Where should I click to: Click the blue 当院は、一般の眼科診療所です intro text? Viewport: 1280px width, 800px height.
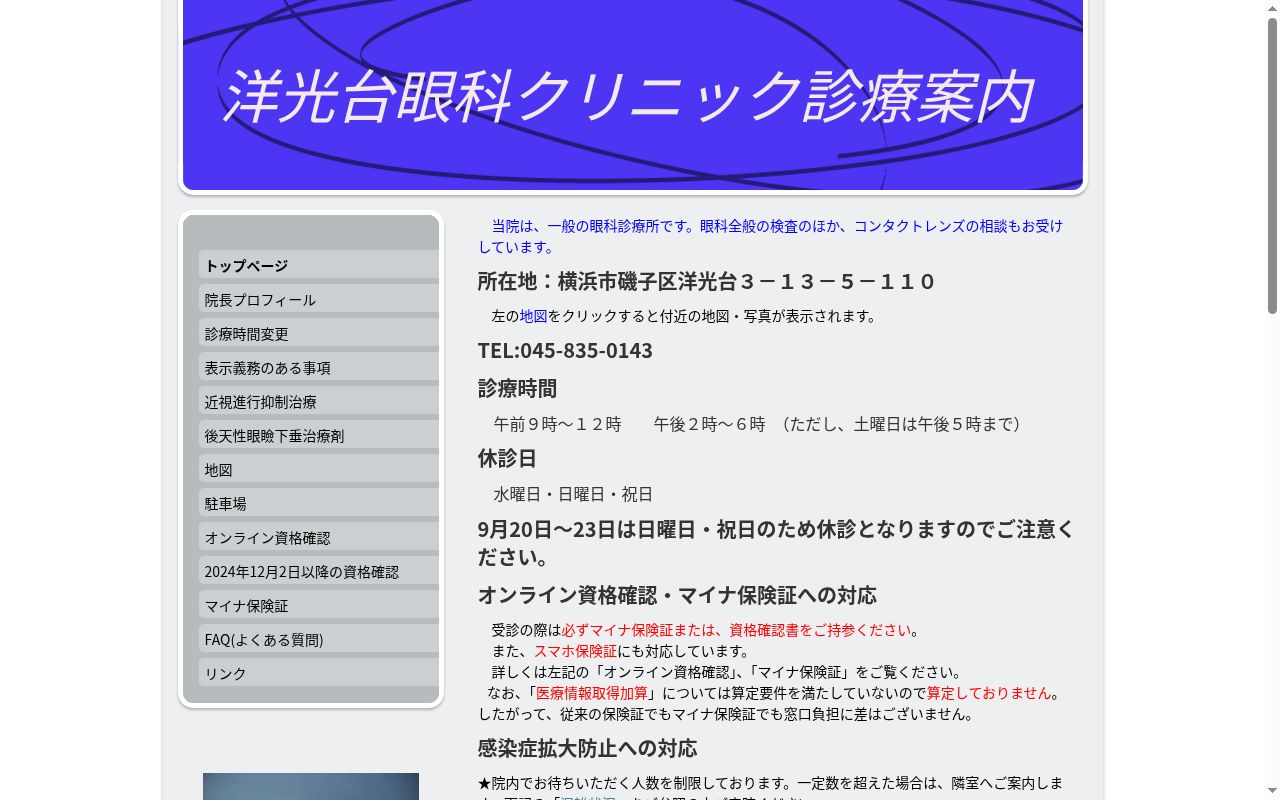point(770,236)
